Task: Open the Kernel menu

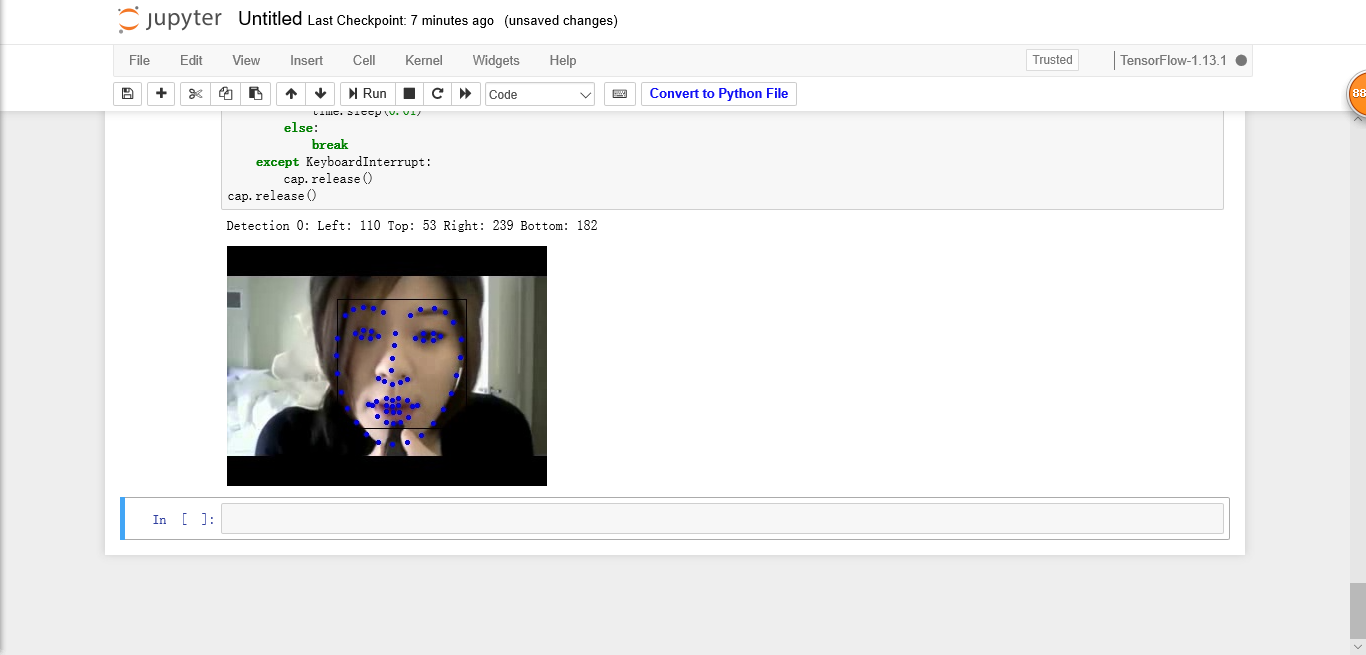Action: click(x=424, y=60)
